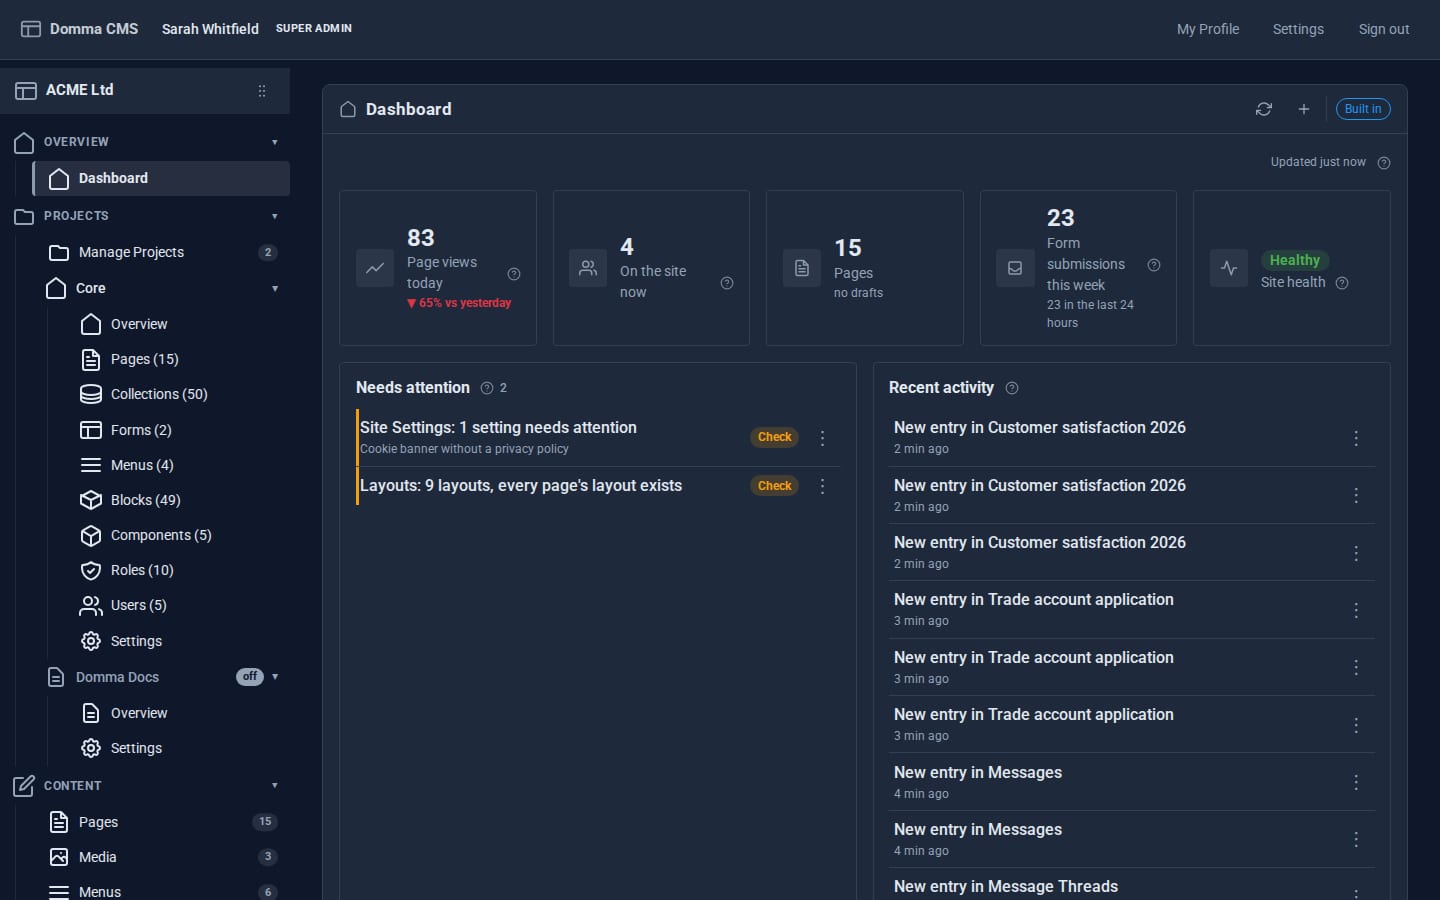Click the Healthy status badge
The height and width of the screenshot is (900, 1440).
click(1295, 260)
